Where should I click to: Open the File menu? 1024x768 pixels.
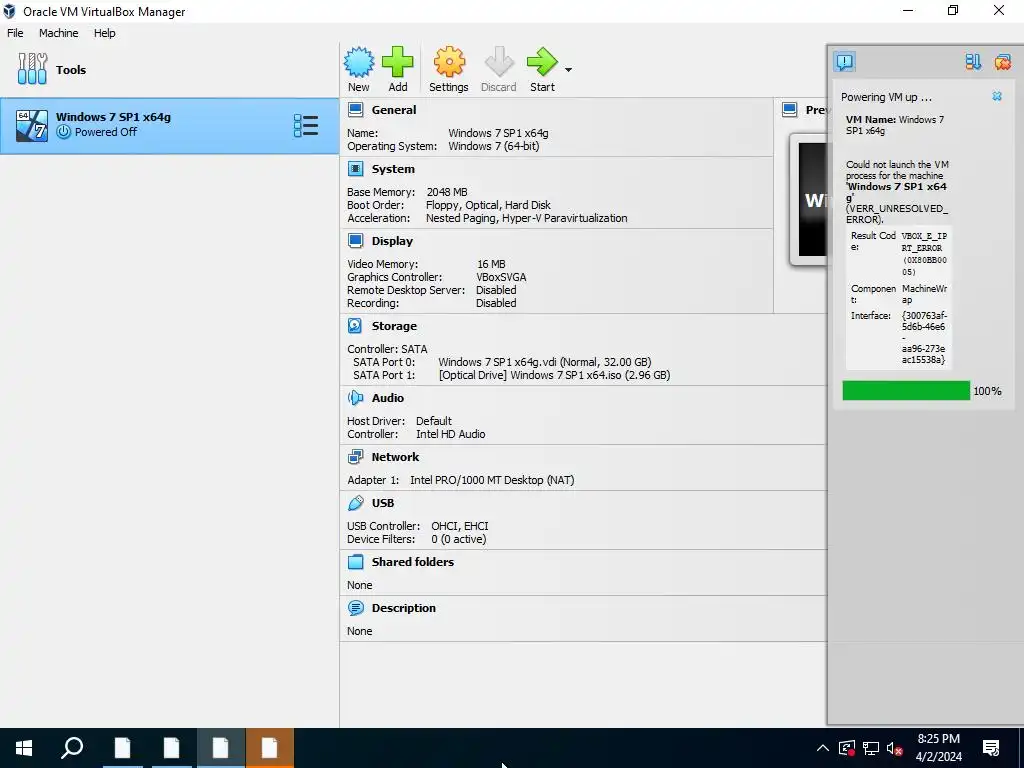pos(15,33)
